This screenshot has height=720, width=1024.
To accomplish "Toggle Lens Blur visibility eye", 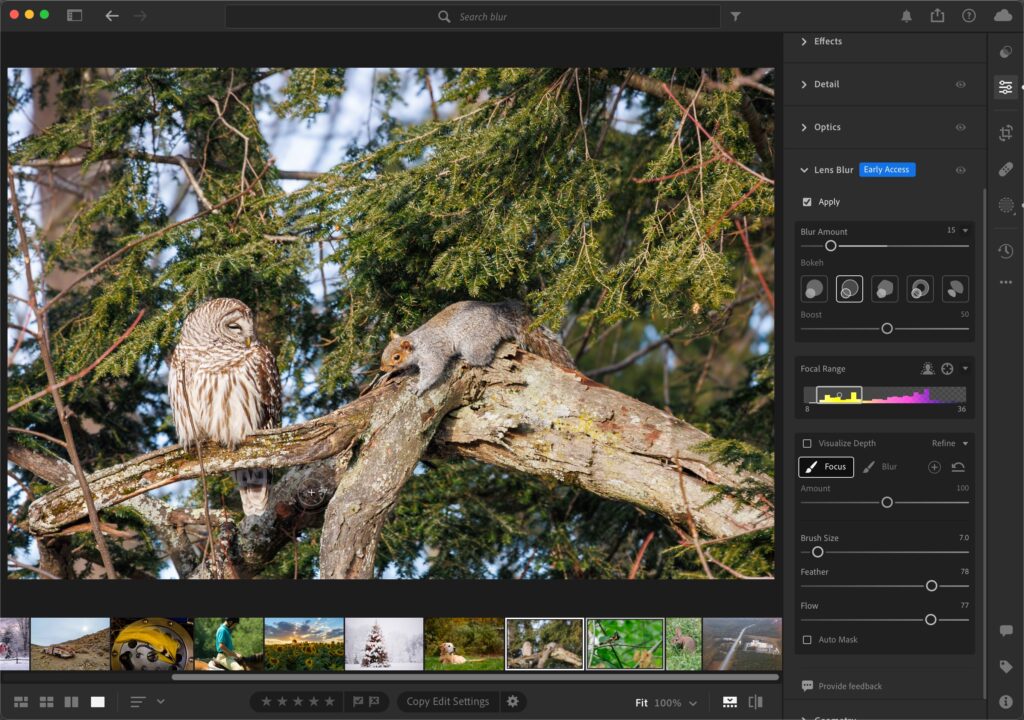I will pyautogui.click(x=961, y=170).
